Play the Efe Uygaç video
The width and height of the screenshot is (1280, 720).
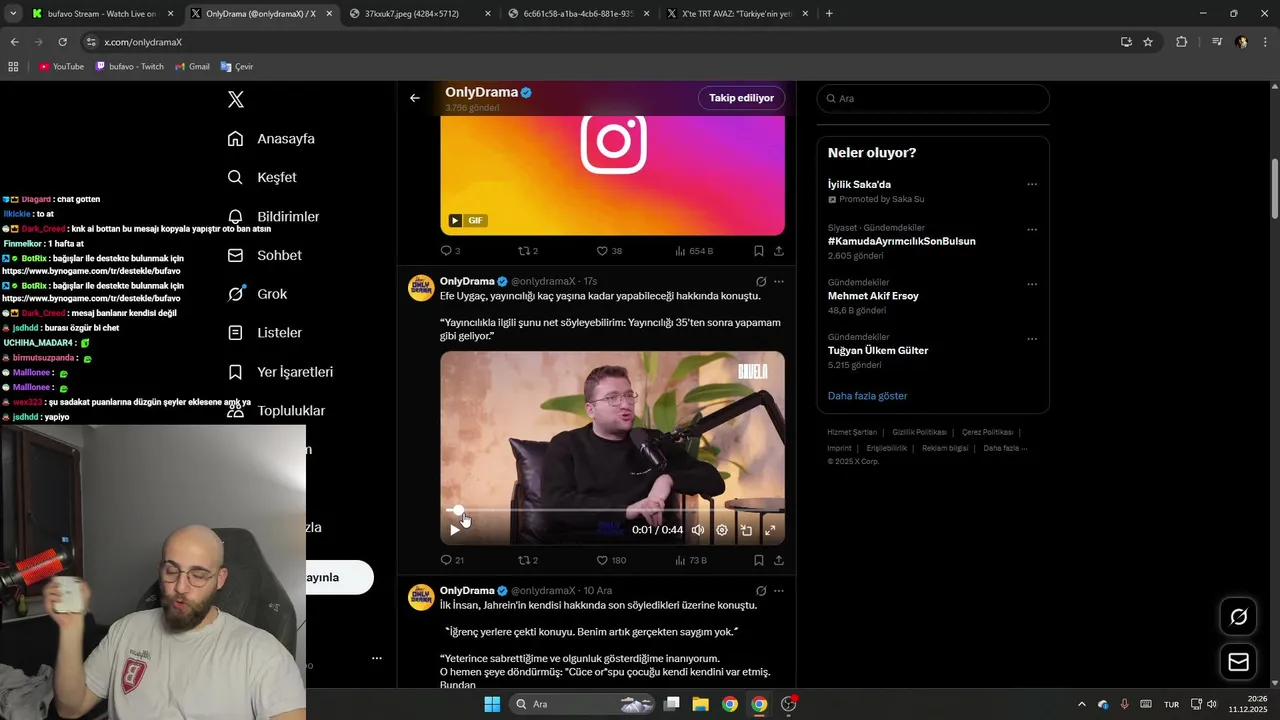coord(455,530)
